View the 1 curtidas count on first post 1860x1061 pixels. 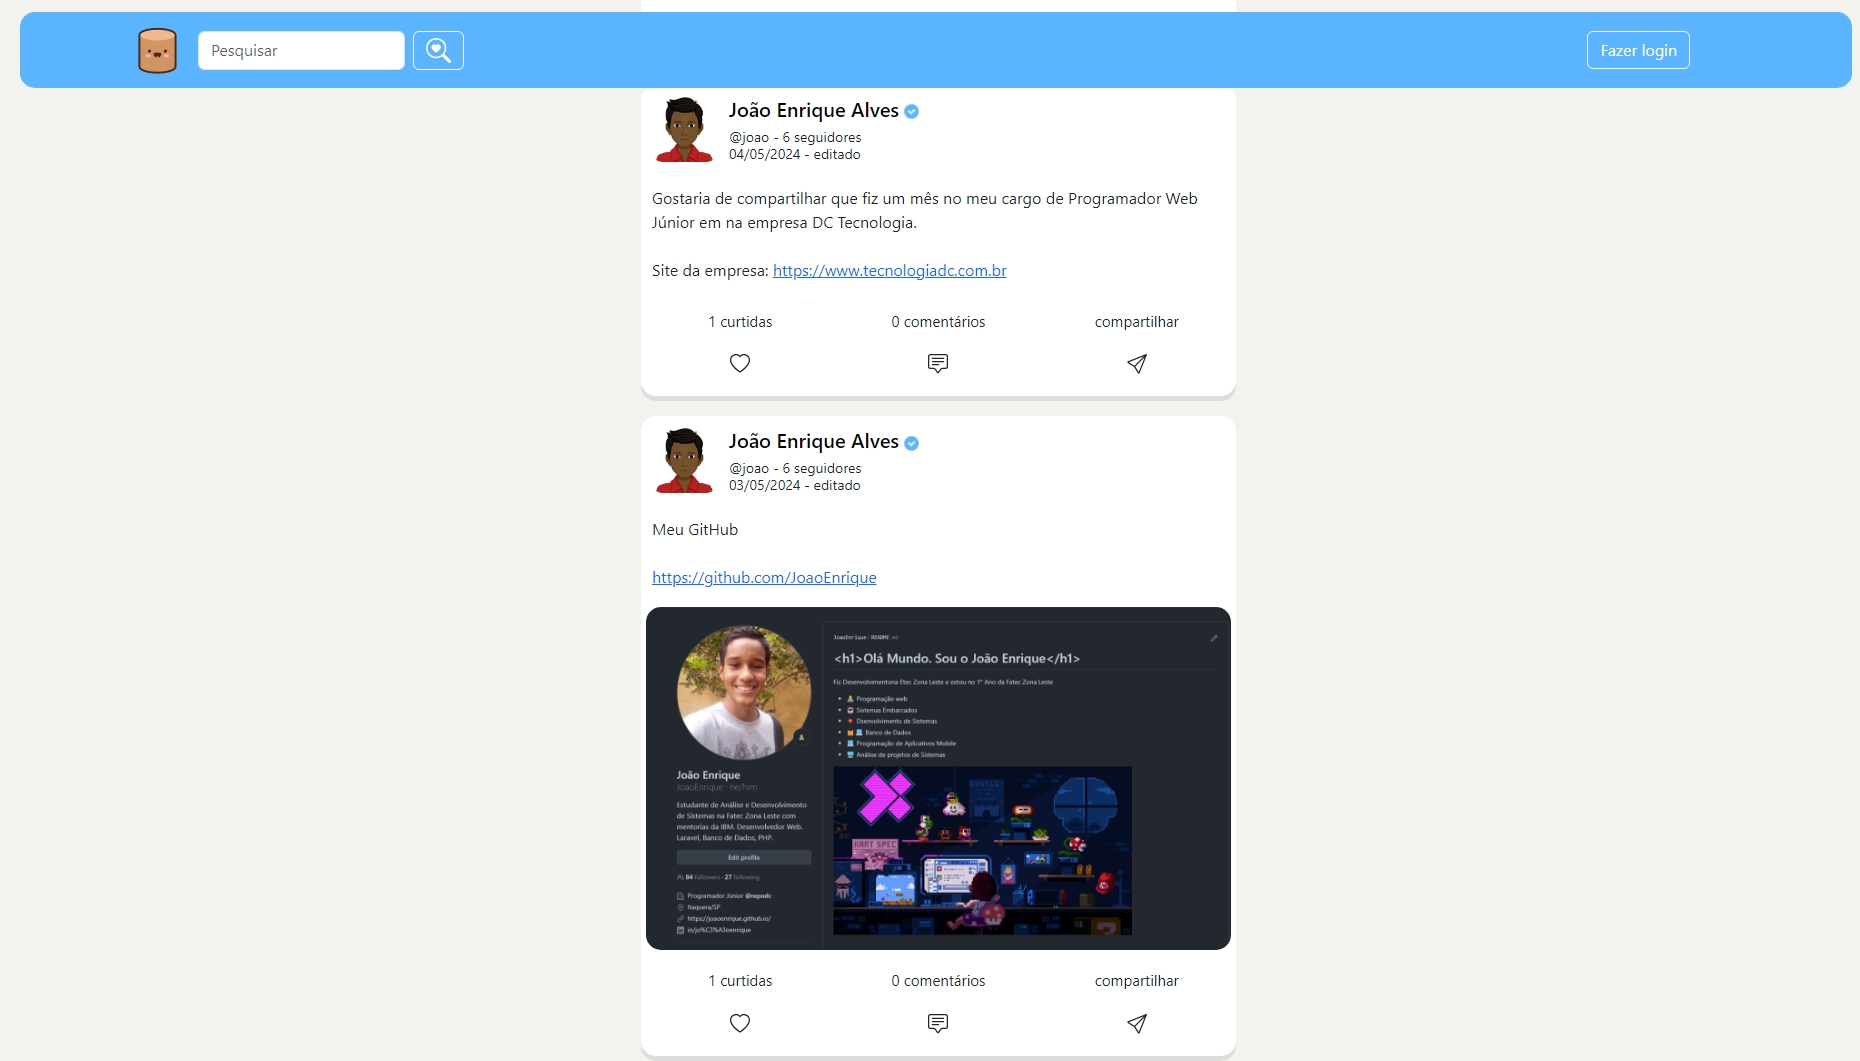point(740,322)
